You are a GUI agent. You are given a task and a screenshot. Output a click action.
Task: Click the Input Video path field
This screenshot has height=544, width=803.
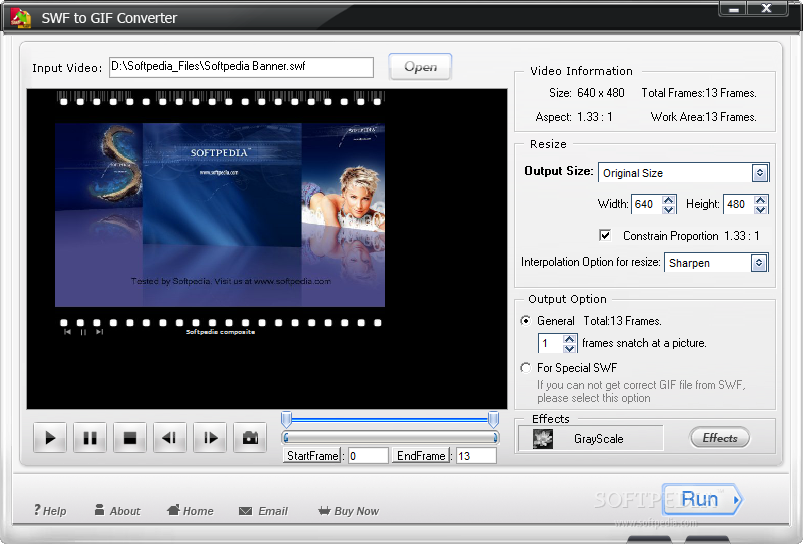pos(241,67)
